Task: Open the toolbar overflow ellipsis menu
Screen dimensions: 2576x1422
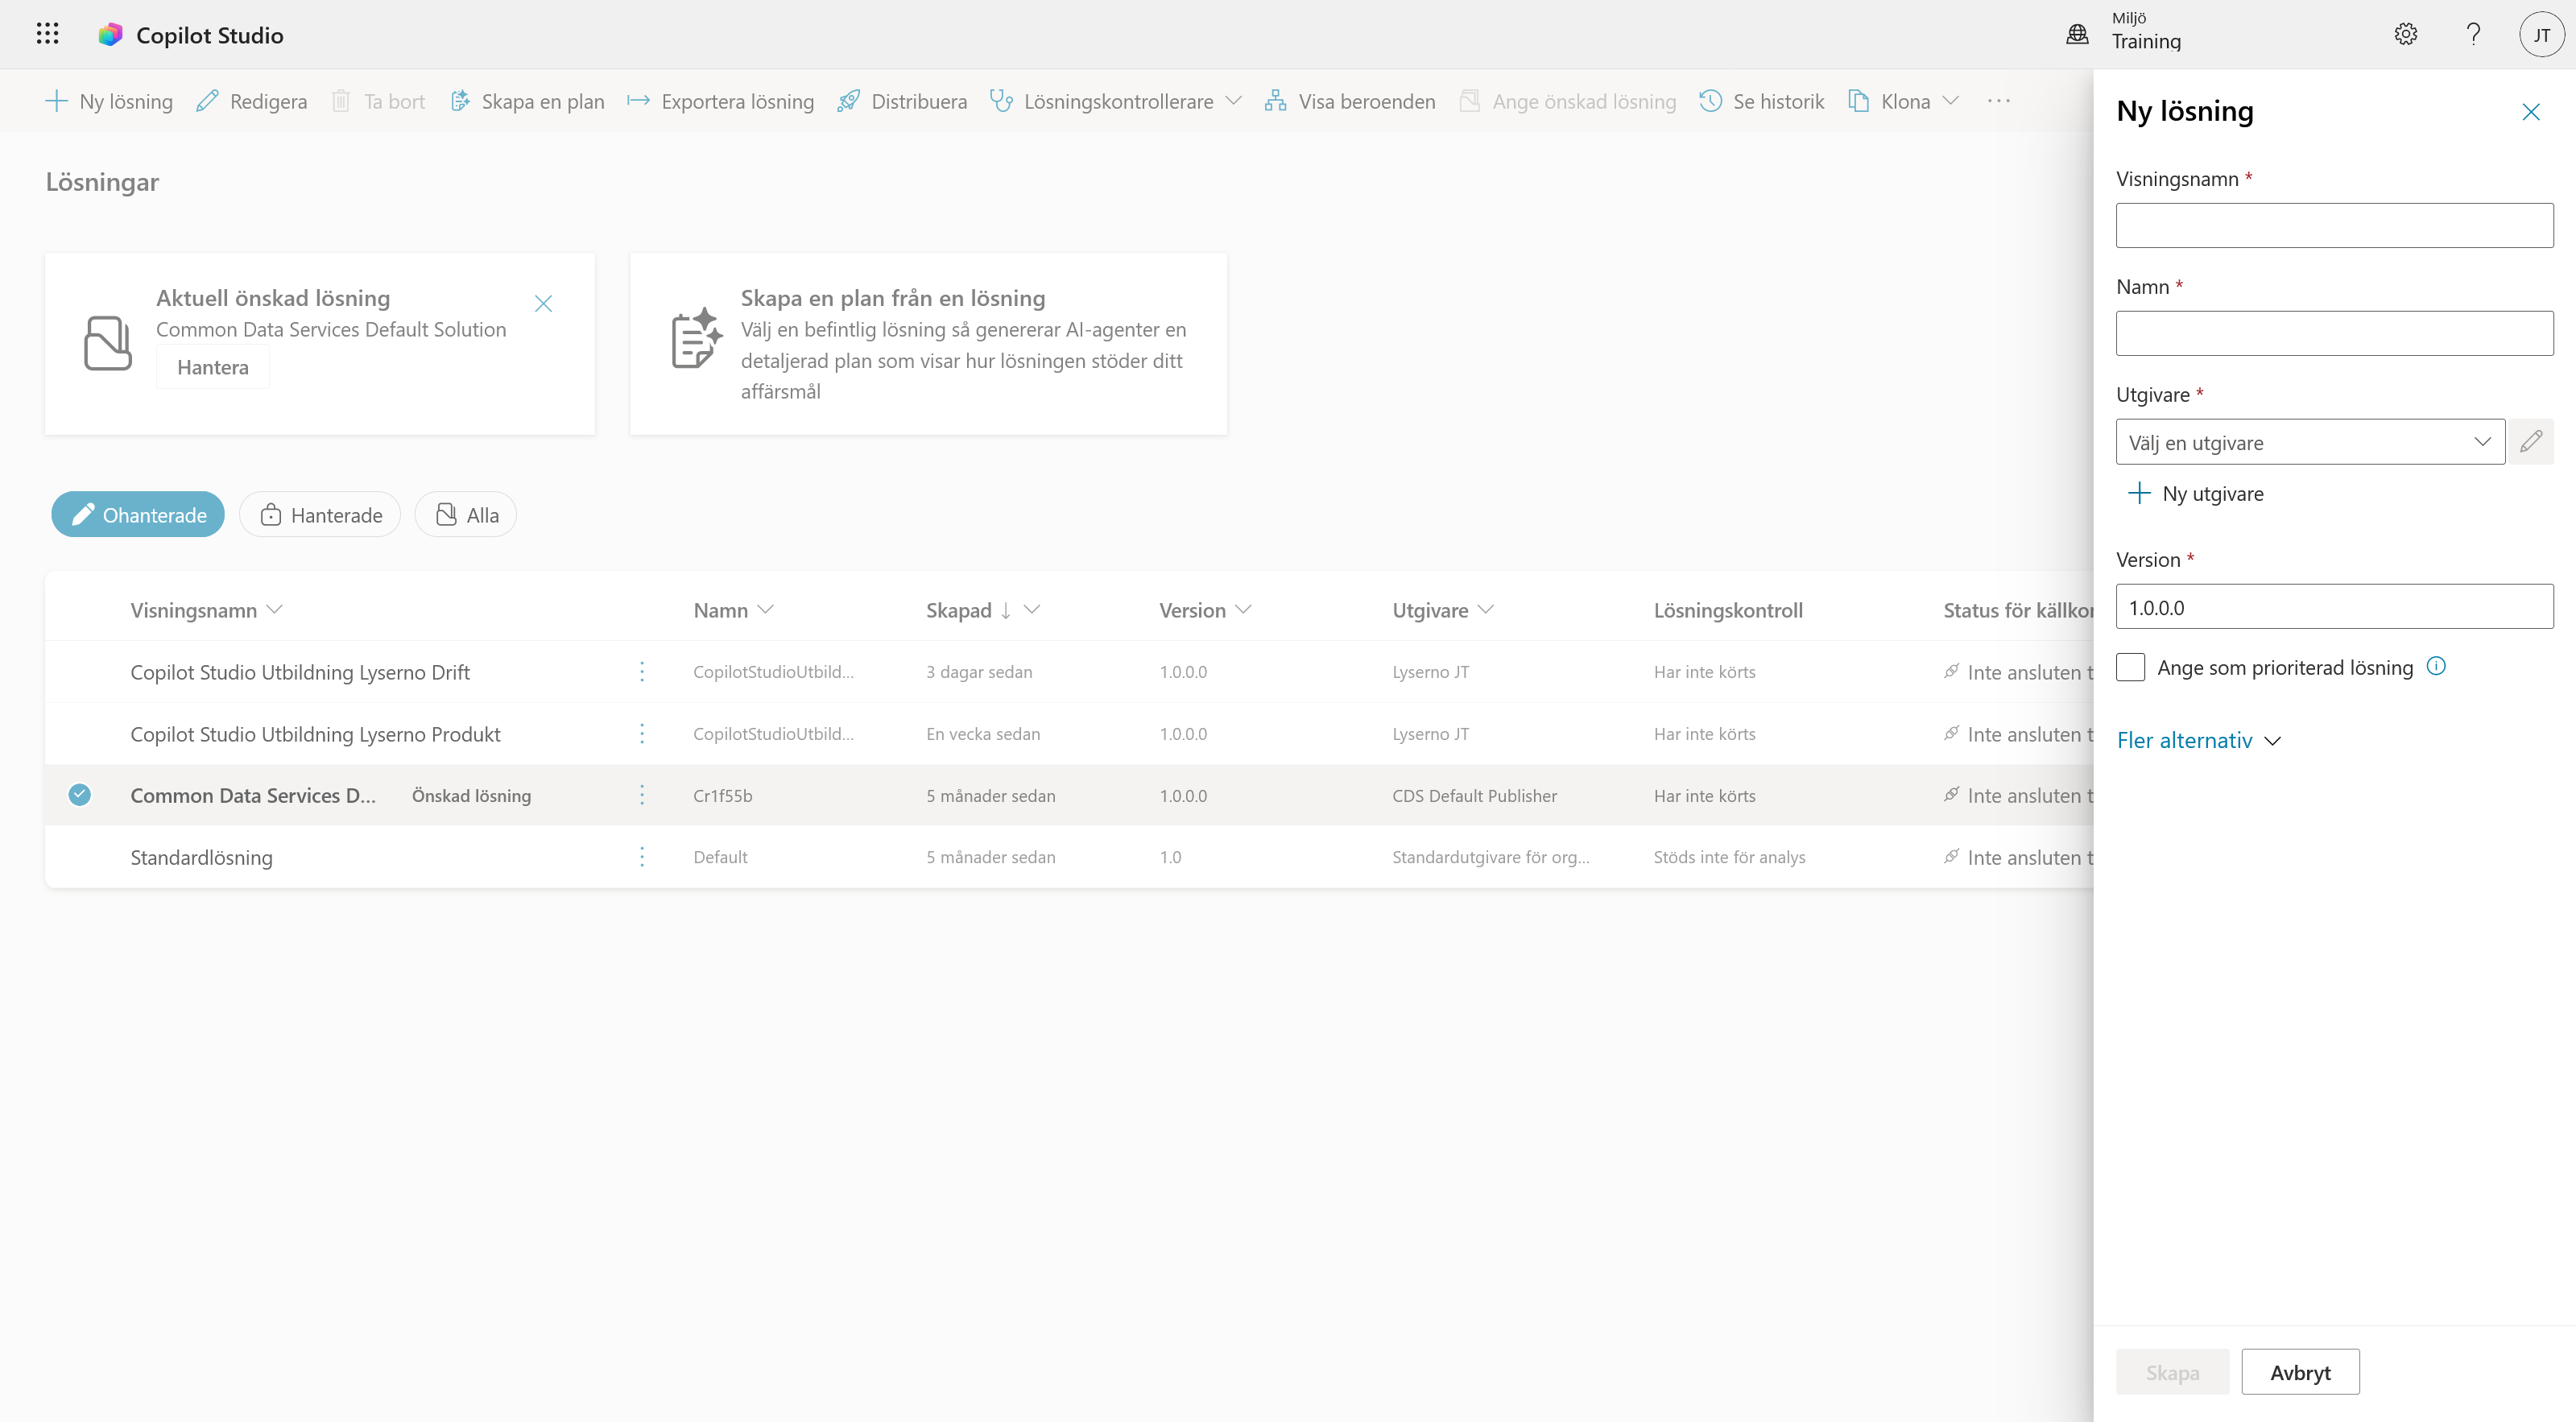Action: 1998,101
